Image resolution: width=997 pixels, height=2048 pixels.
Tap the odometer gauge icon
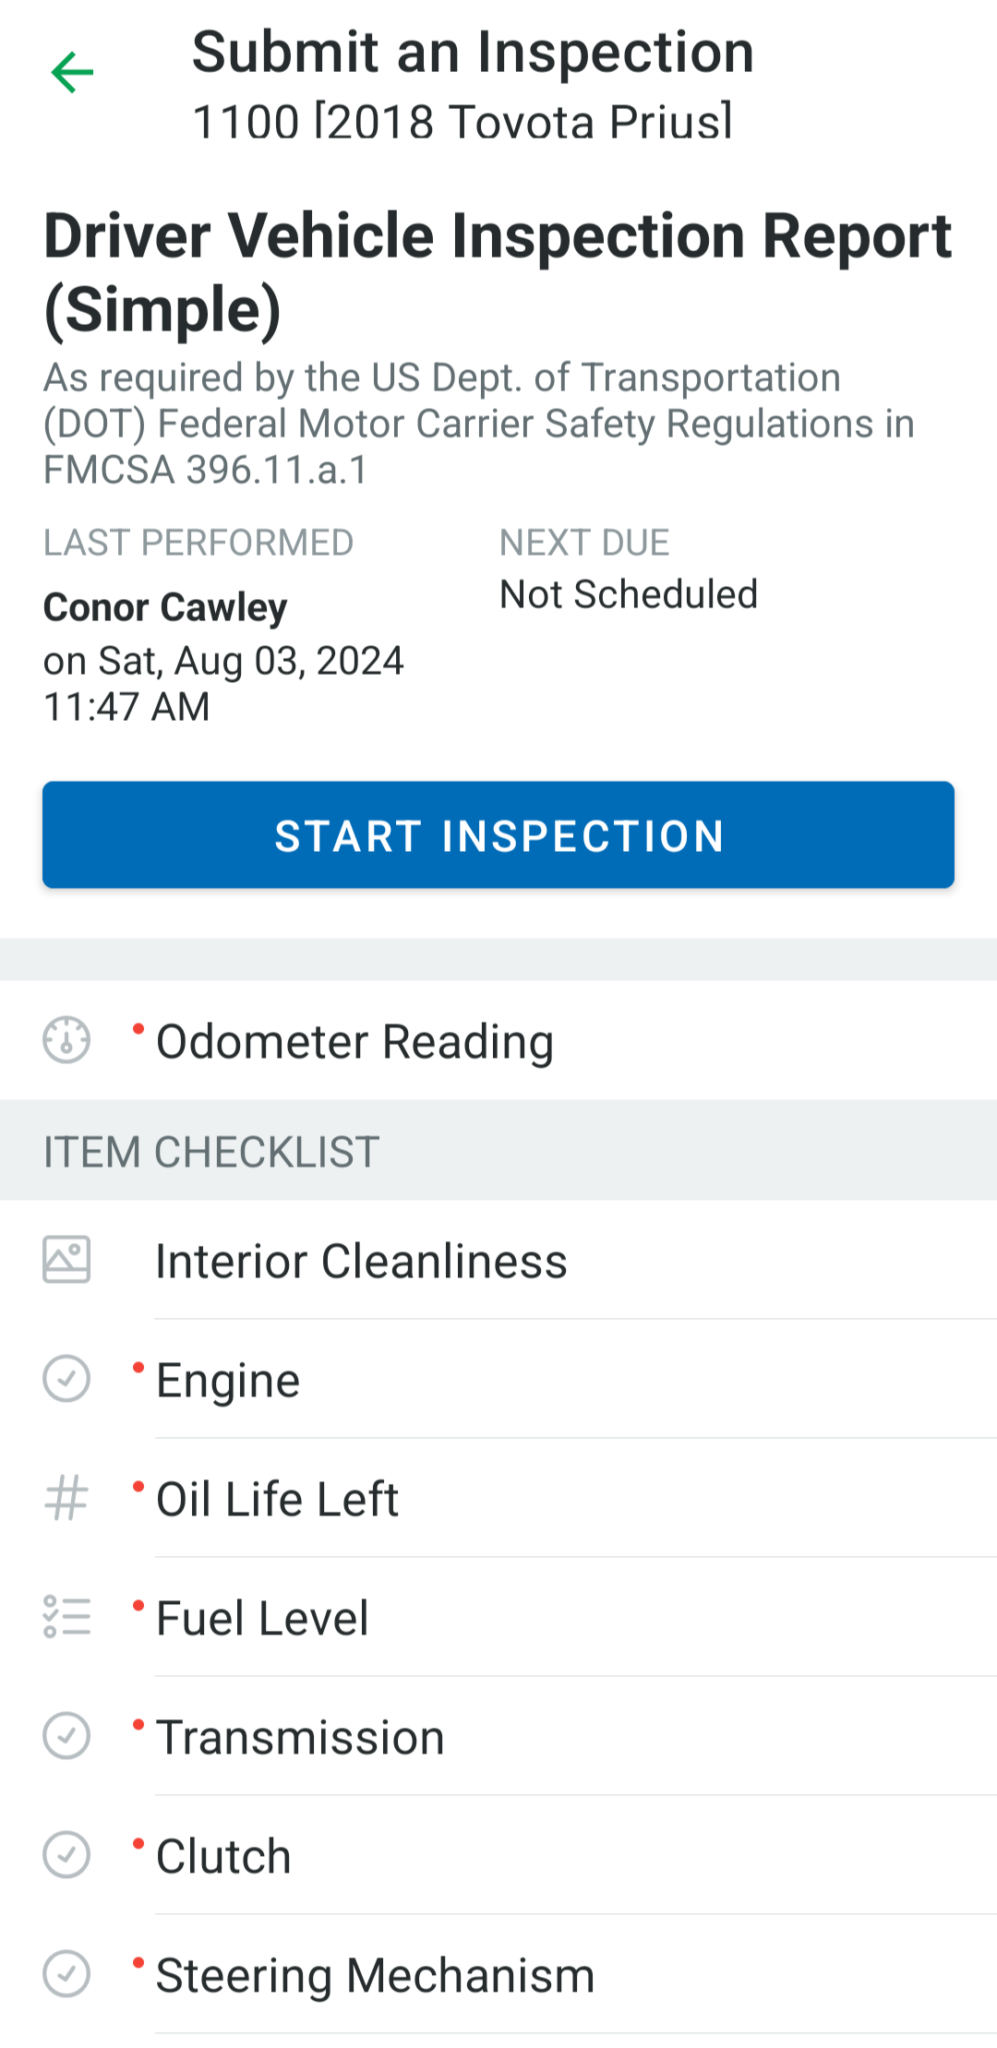click(x=66, y=1040)
